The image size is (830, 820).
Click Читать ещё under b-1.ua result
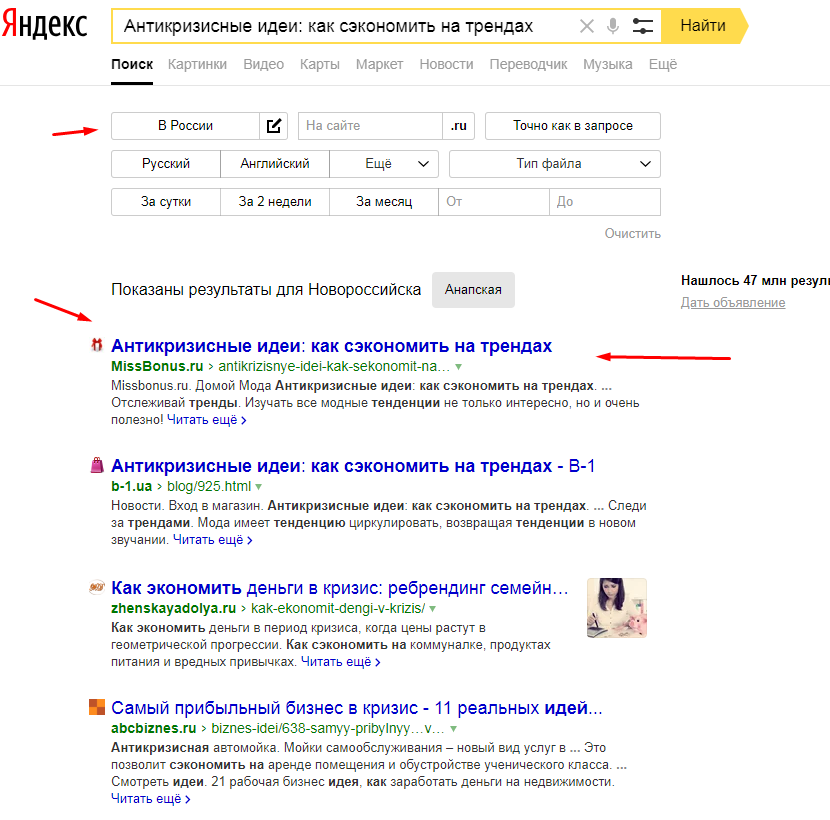point(213,540)
